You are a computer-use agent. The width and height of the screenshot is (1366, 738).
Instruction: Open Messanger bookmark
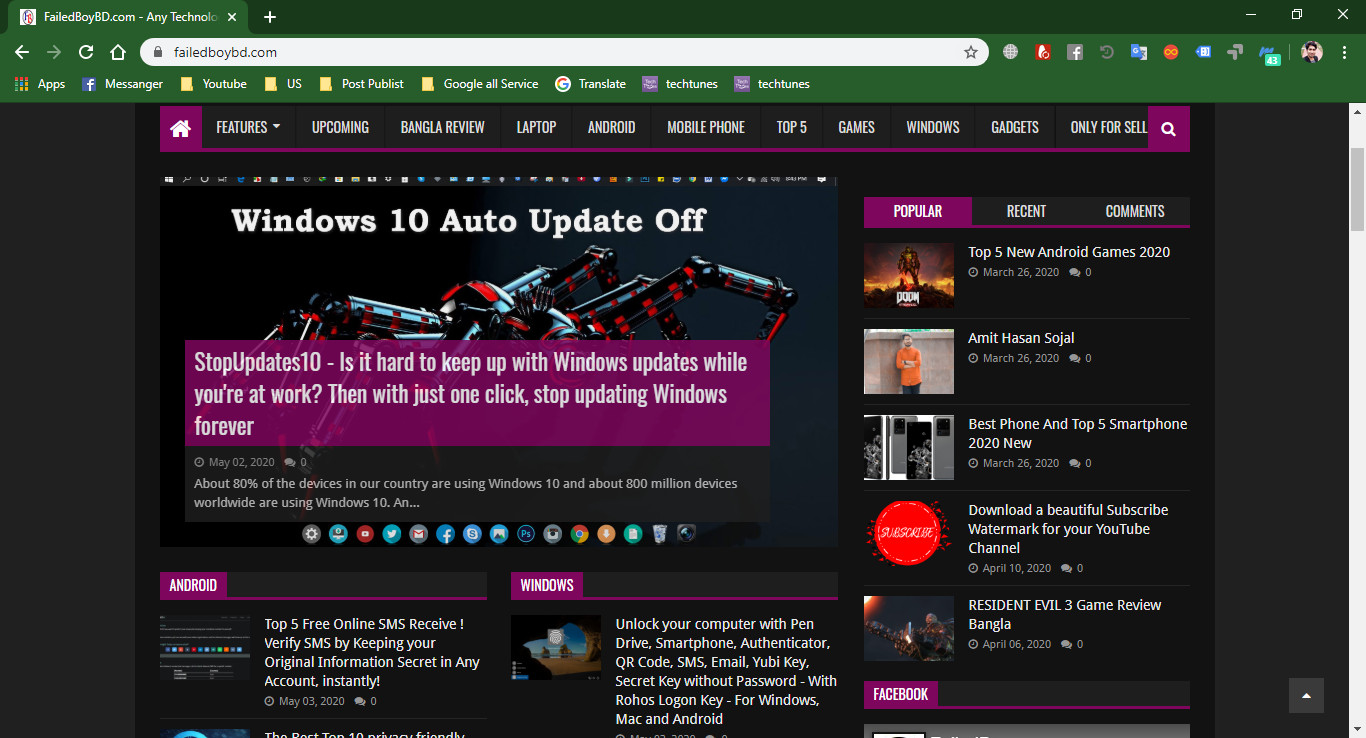pyautogui.click(x=122, y=84)
